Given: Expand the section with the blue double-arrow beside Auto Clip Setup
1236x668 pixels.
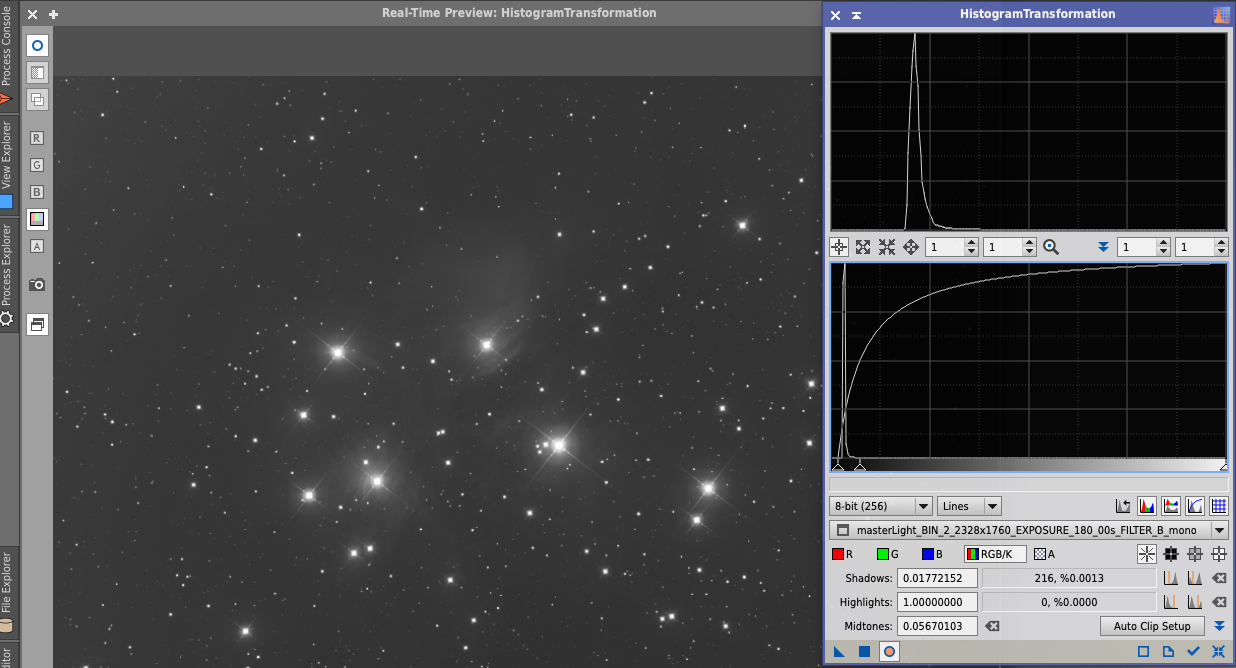Looking at the screenshot, I should (x=1219, y=626).
